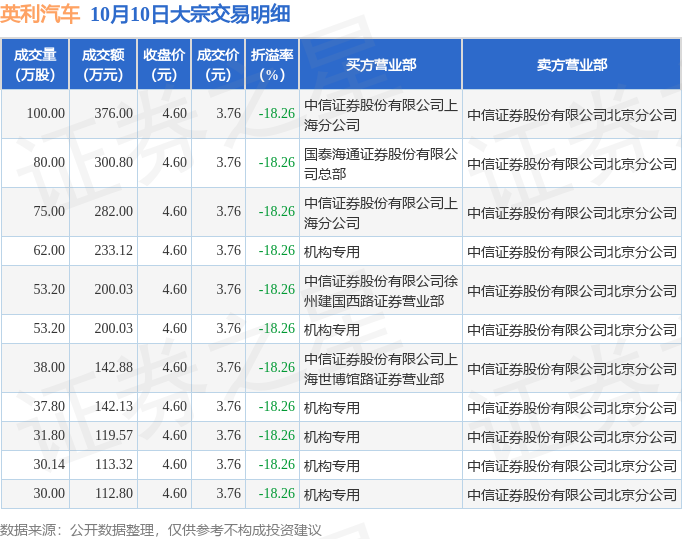Click the 142.88 amount cell

click(113, 368)
